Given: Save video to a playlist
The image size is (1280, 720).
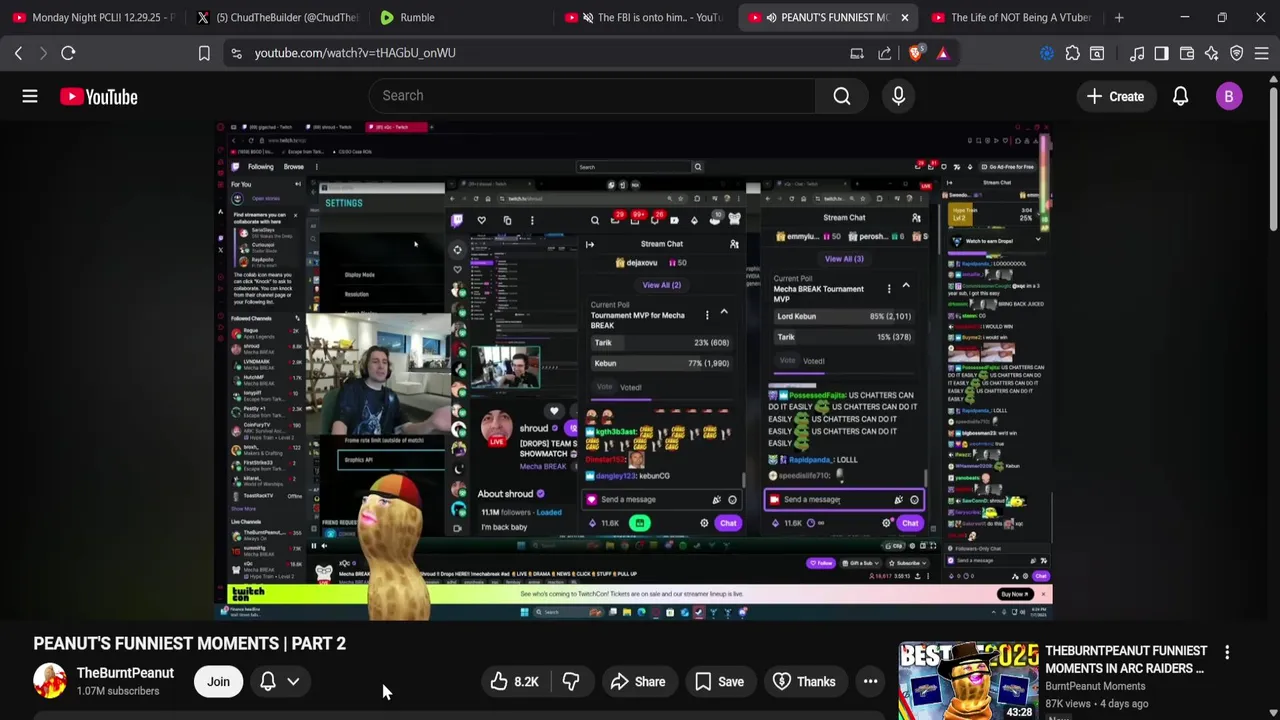Looking at the screenshot, I should (719, 682).
